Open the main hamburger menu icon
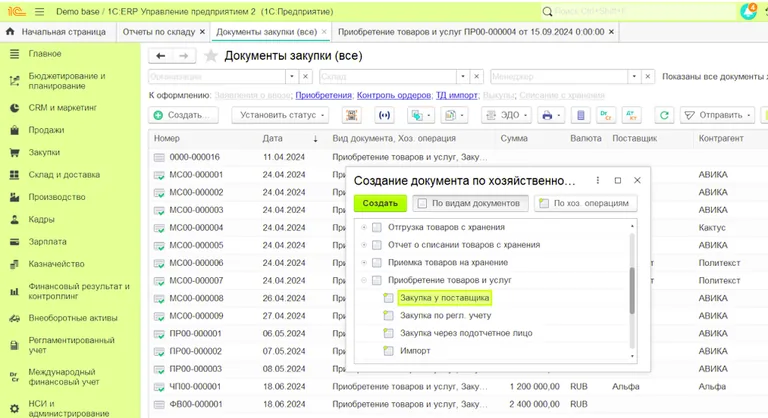The height and width of the screenshot is (418, 768). point(38,10)
